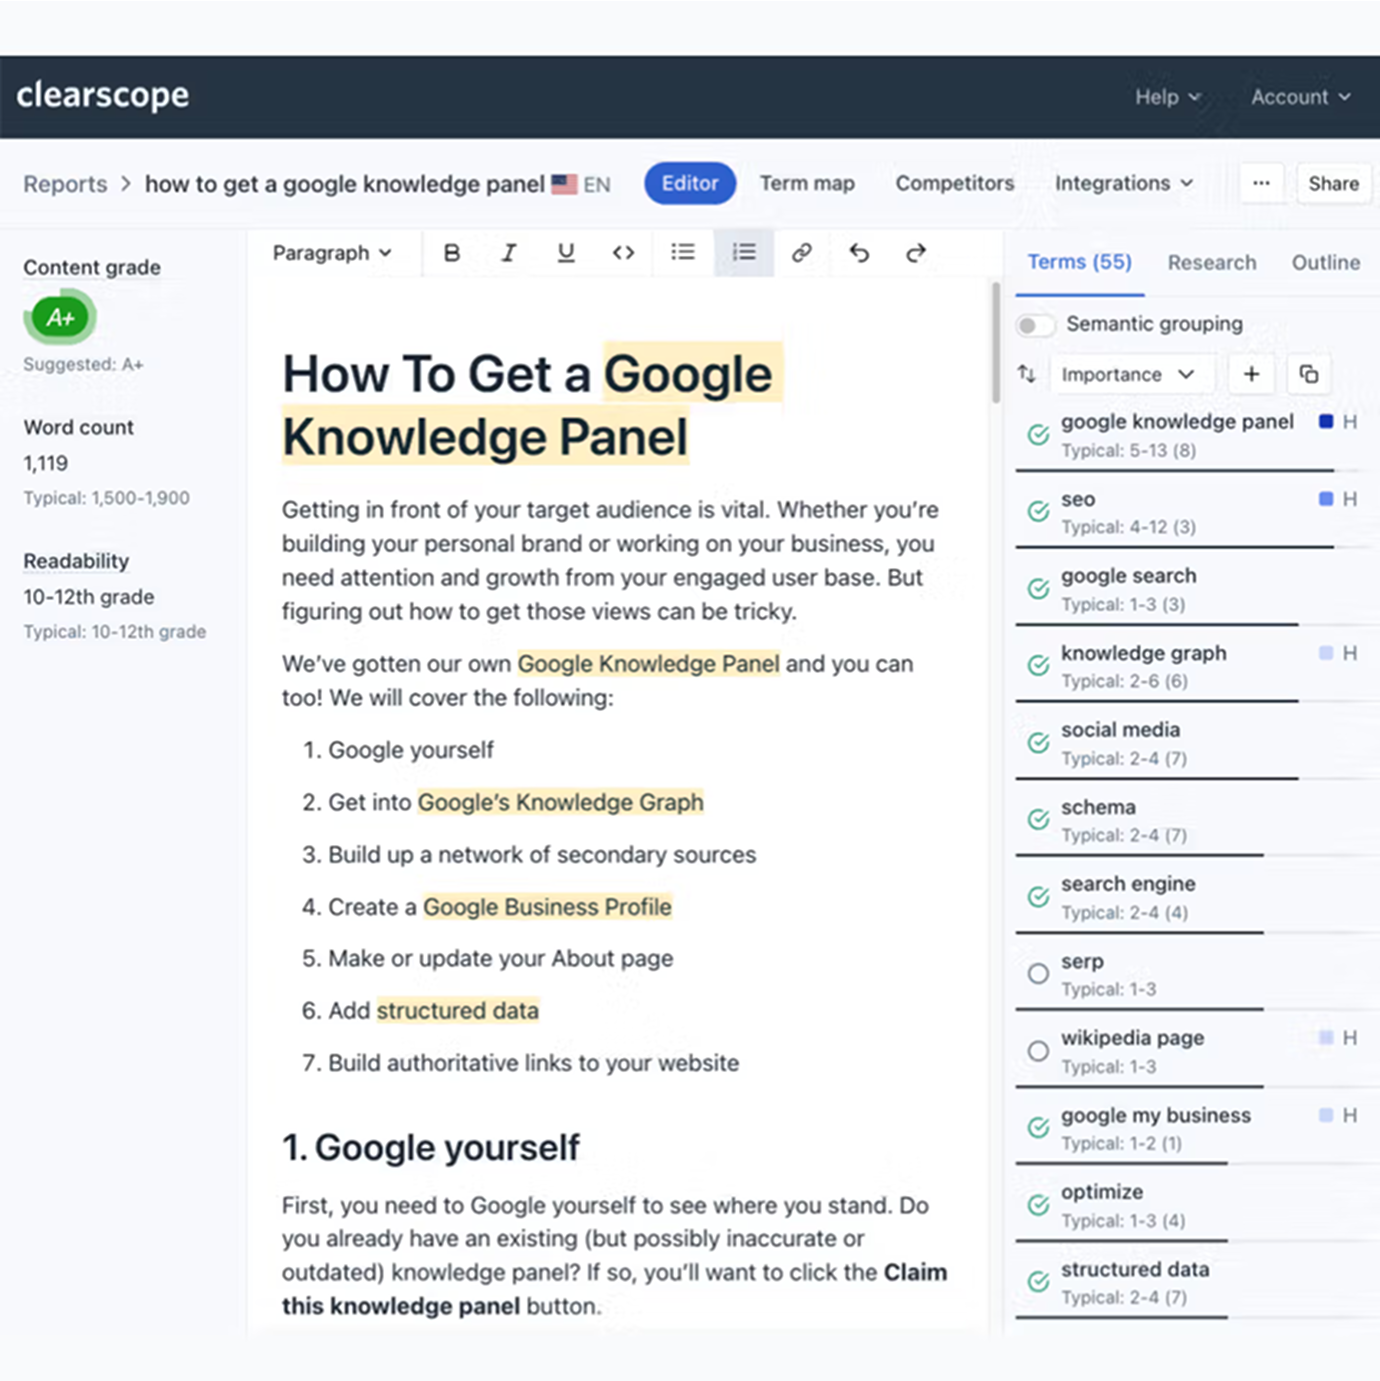Select the code formatting icon

(x=623, y=253)
